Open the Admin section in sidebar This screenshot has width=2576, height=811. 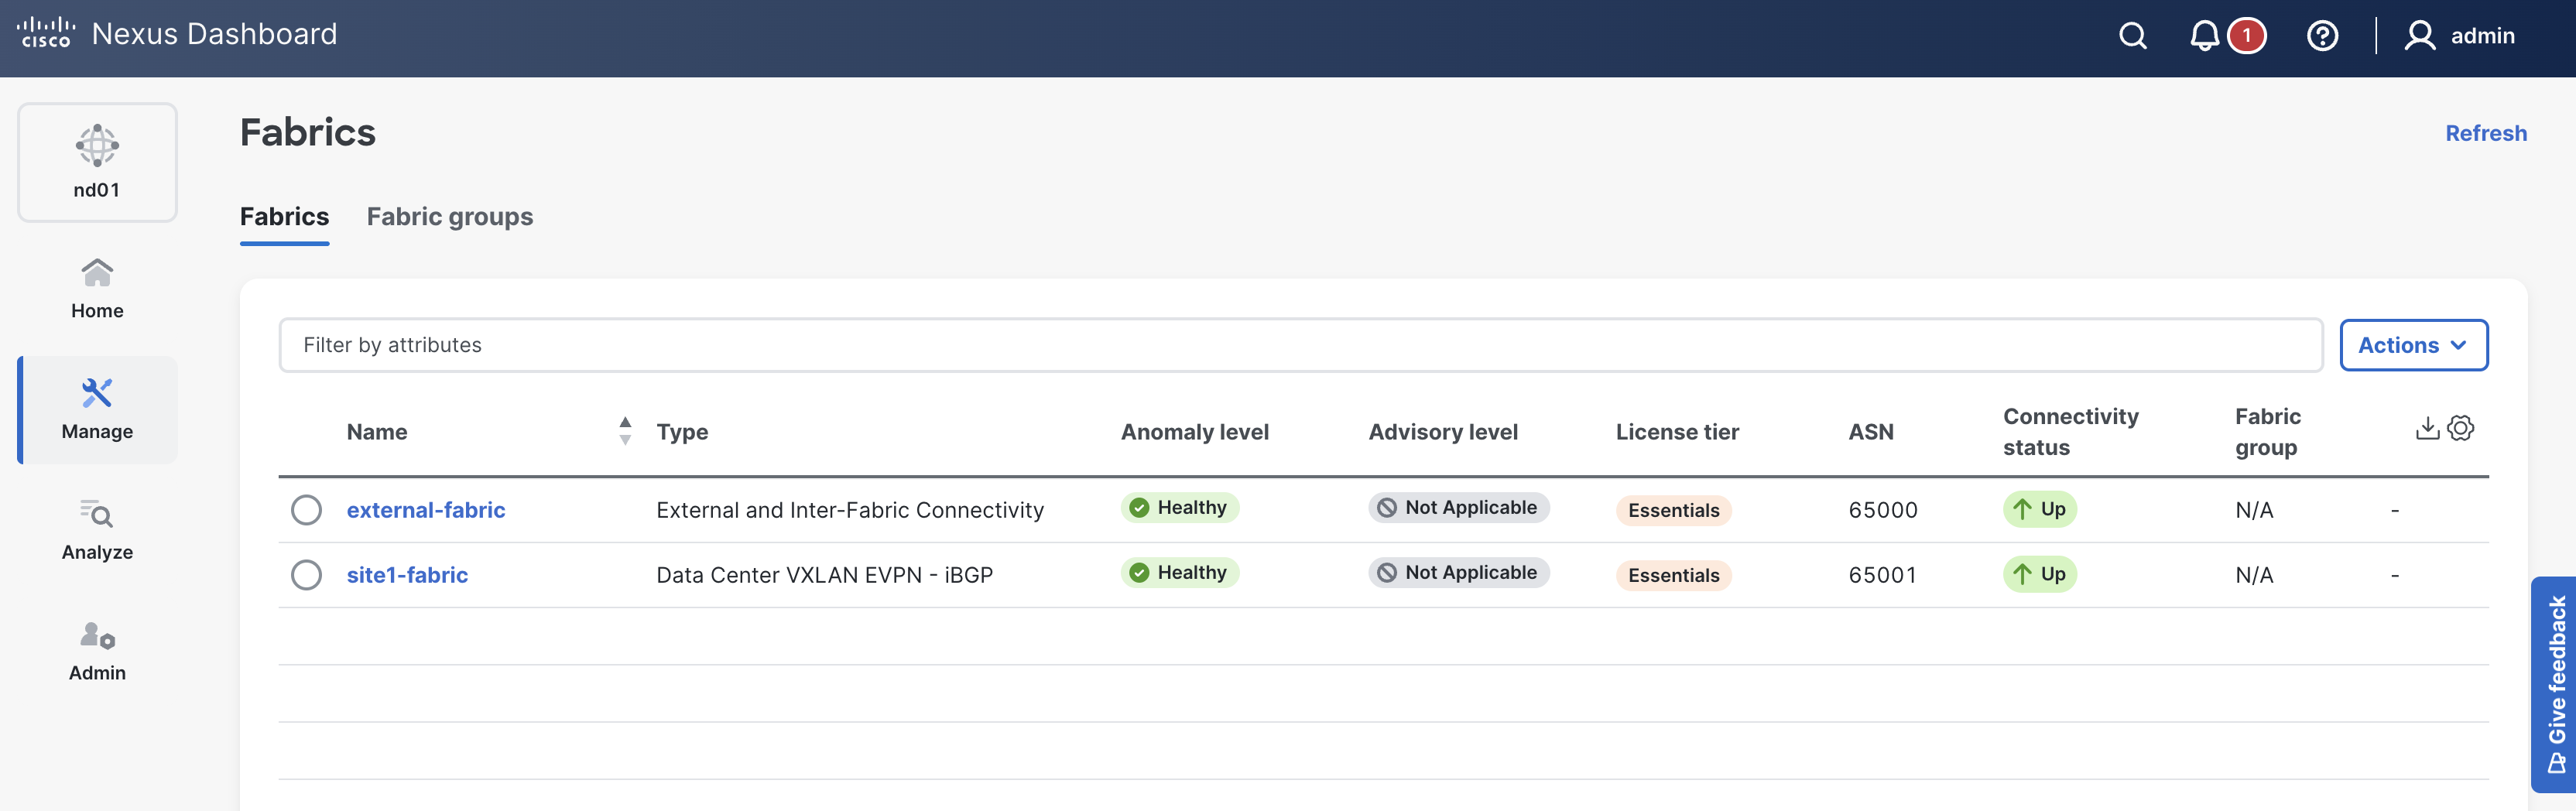[x=97, y=651]
